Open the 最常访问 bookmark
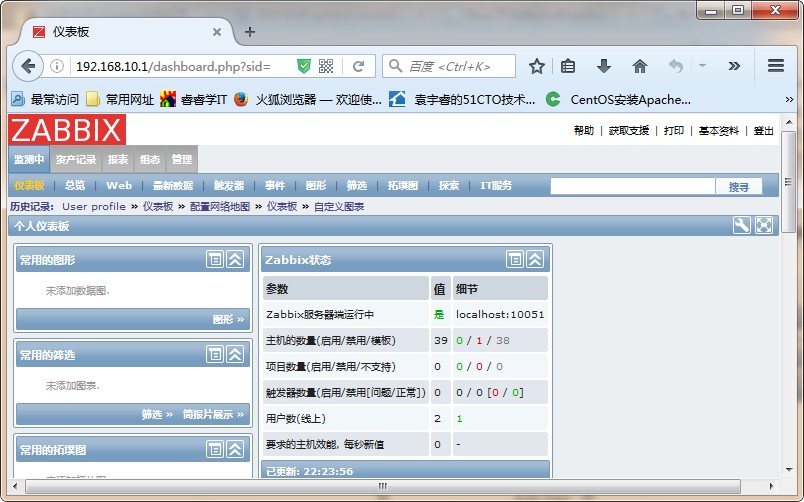Image resolution: width=804 pixels, height=502 pixels. coord(45,99)
